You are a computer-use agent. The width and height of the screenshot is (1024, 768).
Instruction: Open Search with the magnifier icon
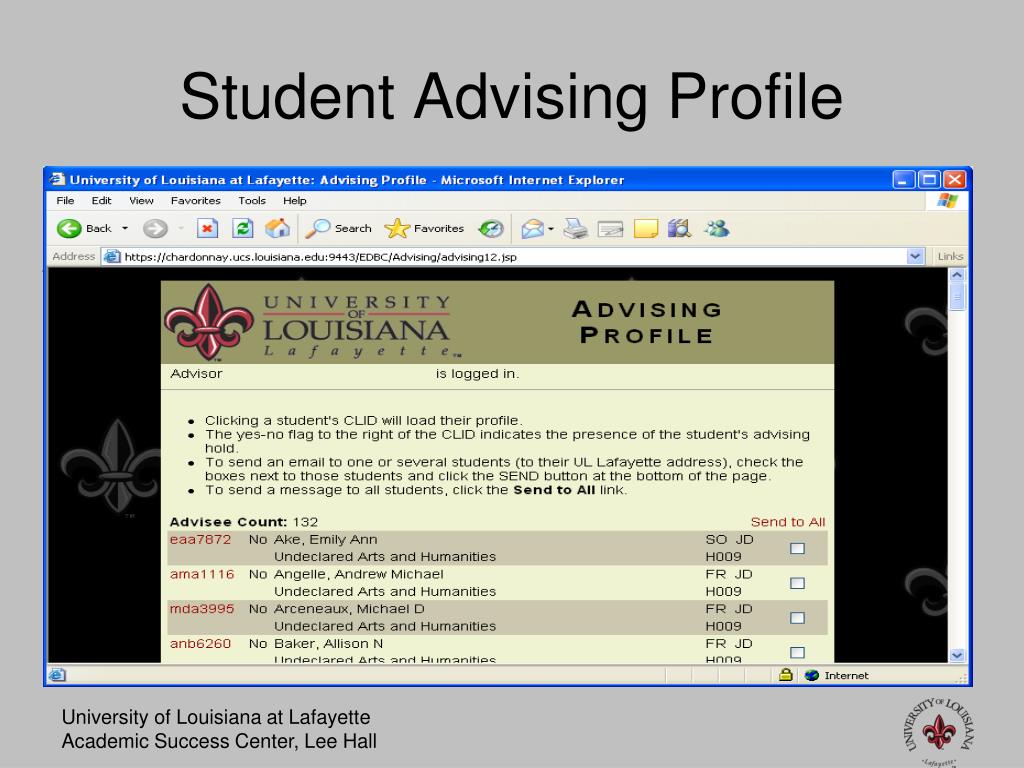click(x=318, y=229)
